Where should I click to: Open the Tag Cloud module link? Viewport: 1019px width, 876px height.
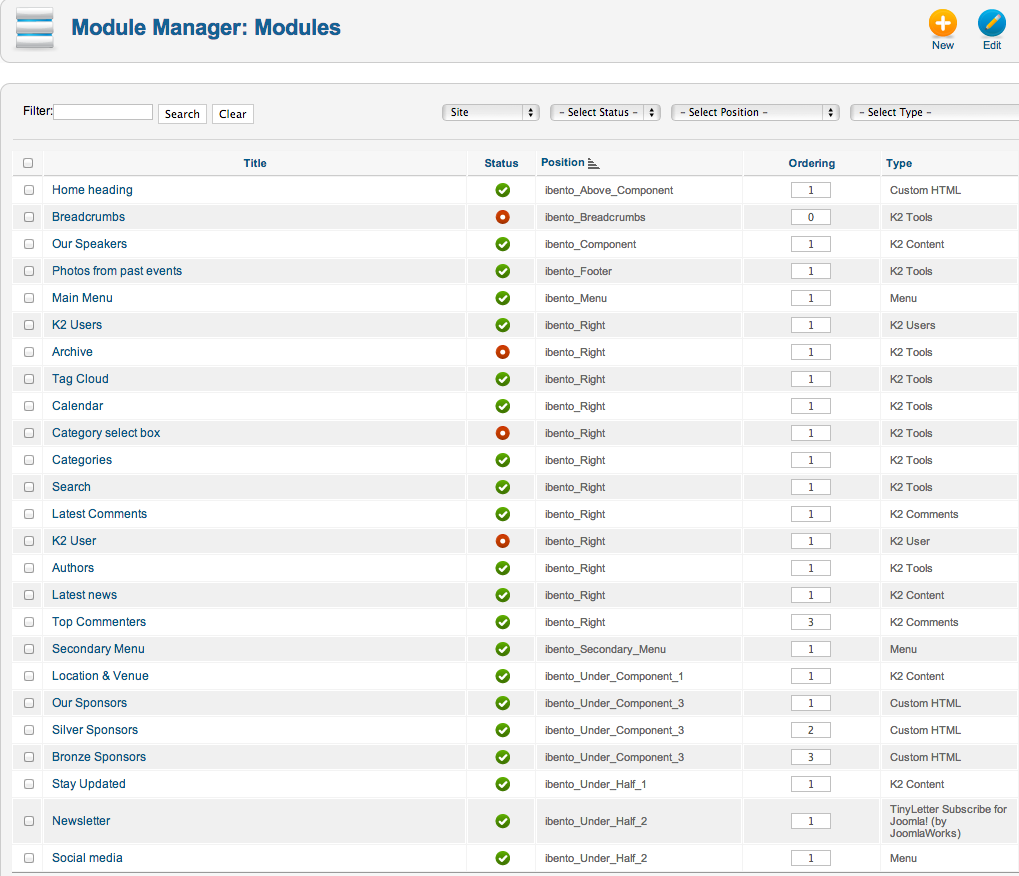coord(80,379)
